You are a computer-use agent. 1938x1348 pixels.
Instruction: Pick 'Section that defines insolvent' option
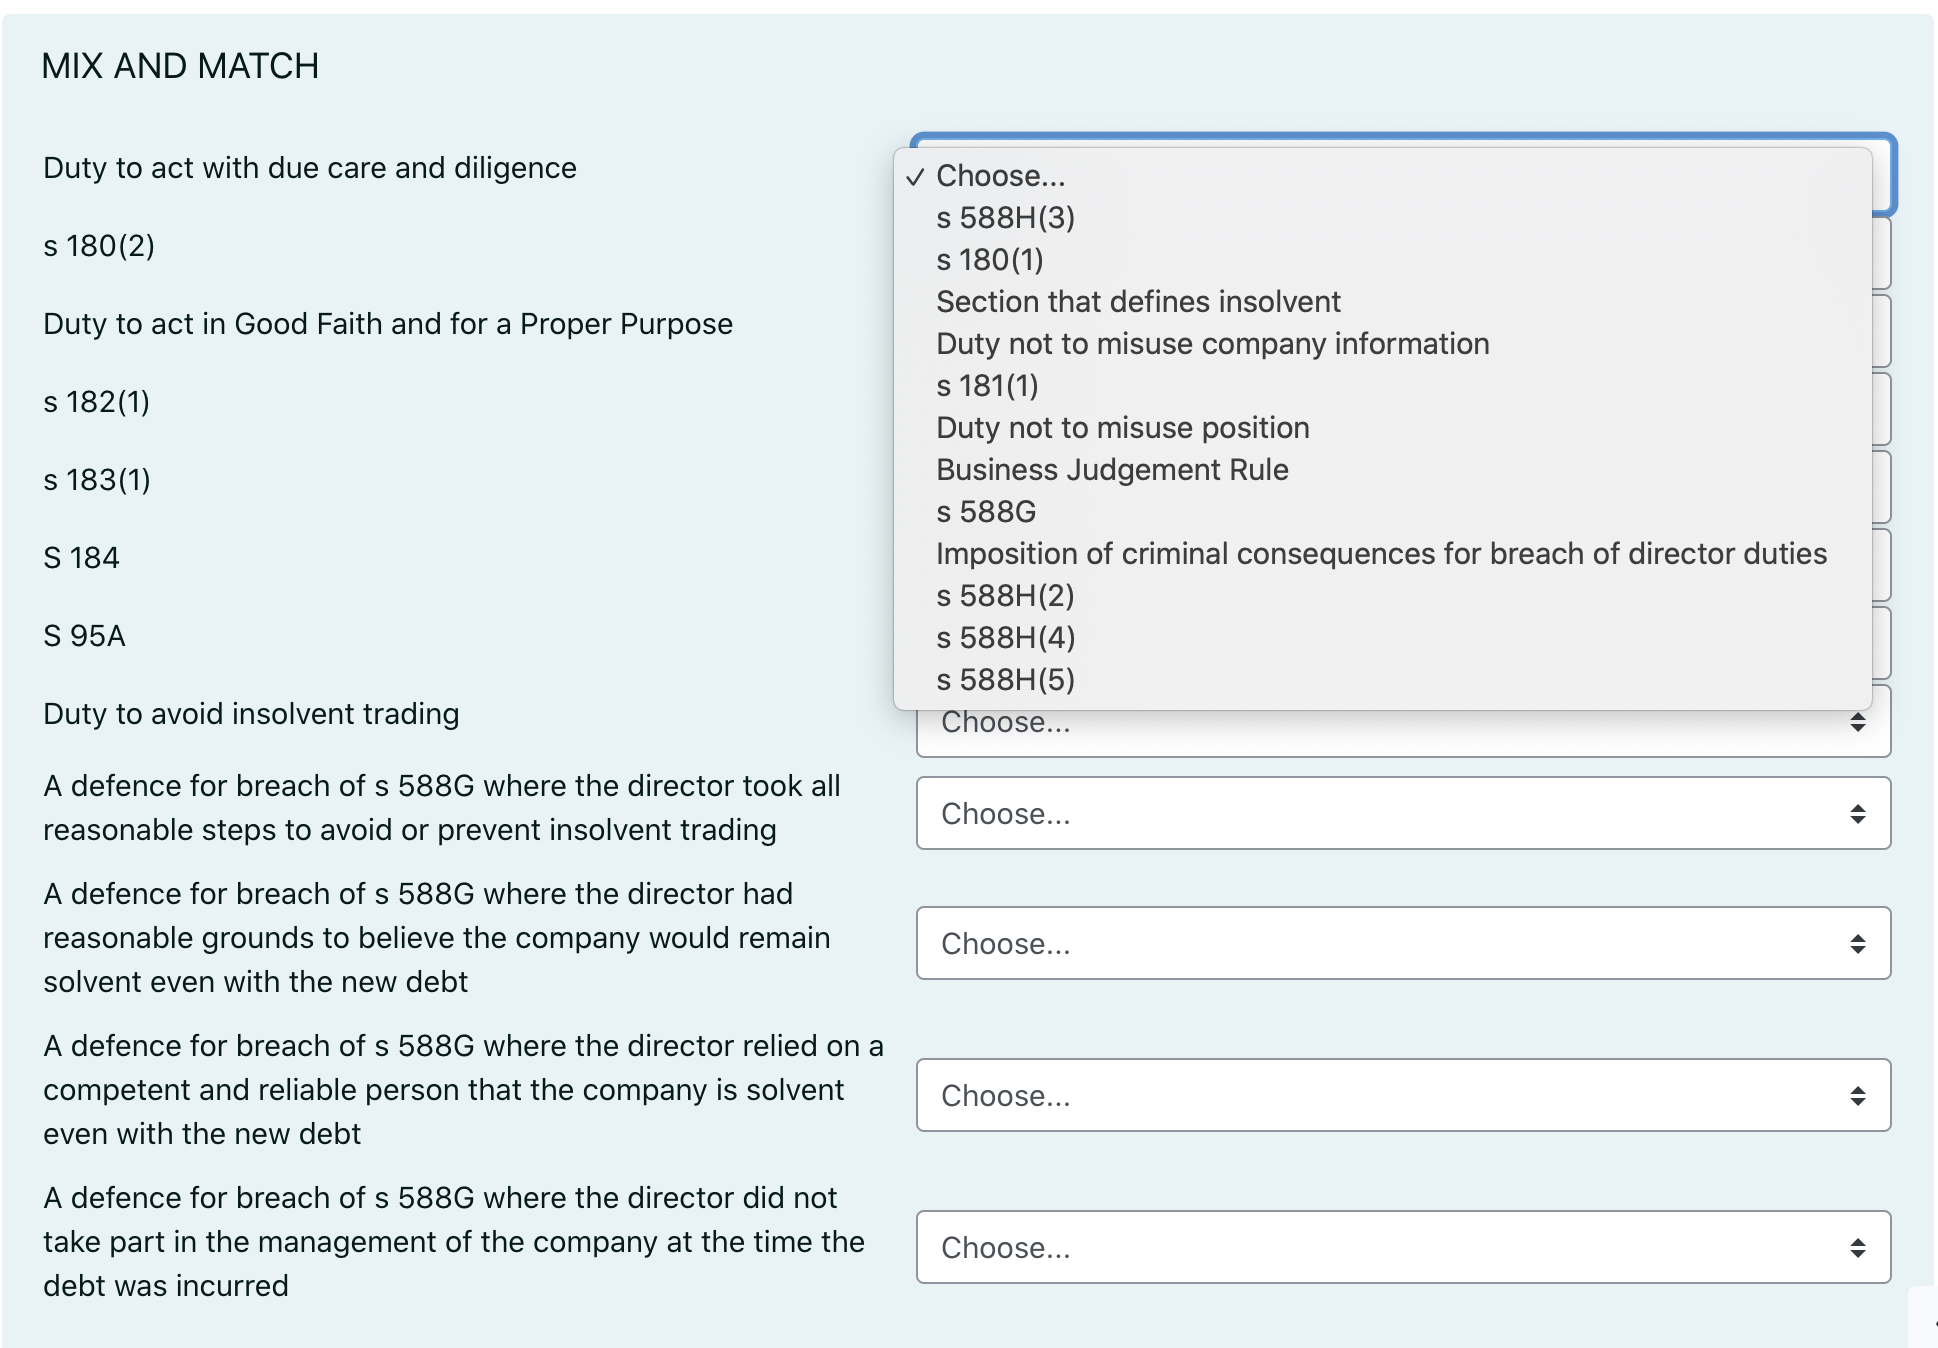tap(1138, 302)
